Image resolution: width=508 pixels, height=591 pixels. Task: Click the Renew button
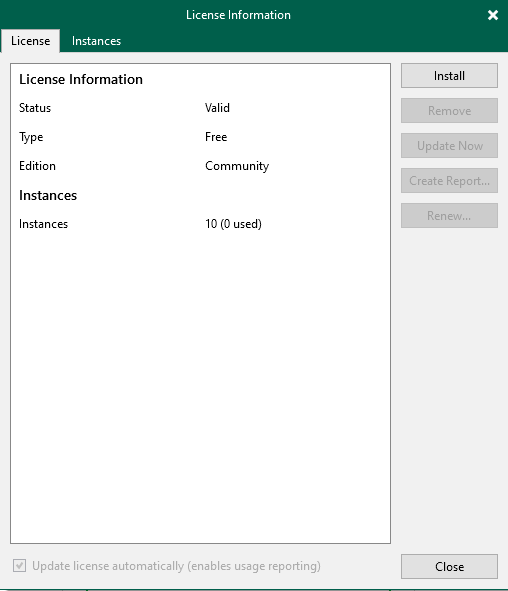click(x=449, y=216)
